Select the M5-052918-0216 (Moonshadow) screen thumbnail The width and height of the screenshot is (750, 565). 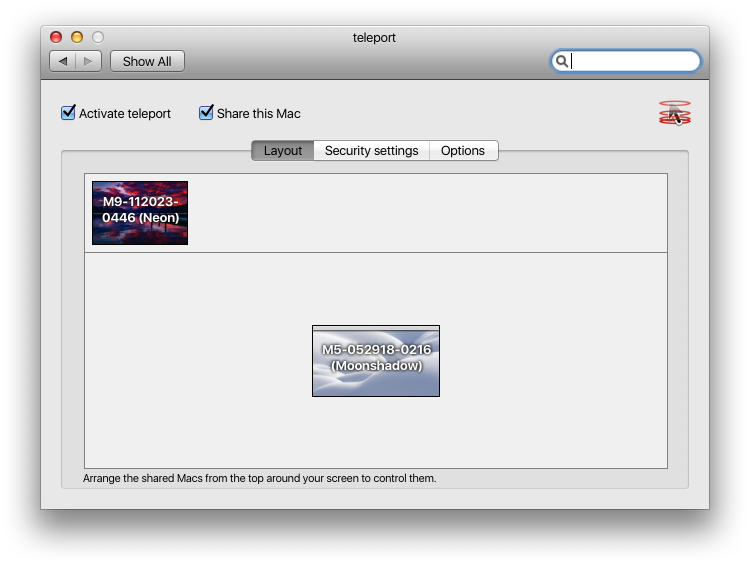point(376,360)
